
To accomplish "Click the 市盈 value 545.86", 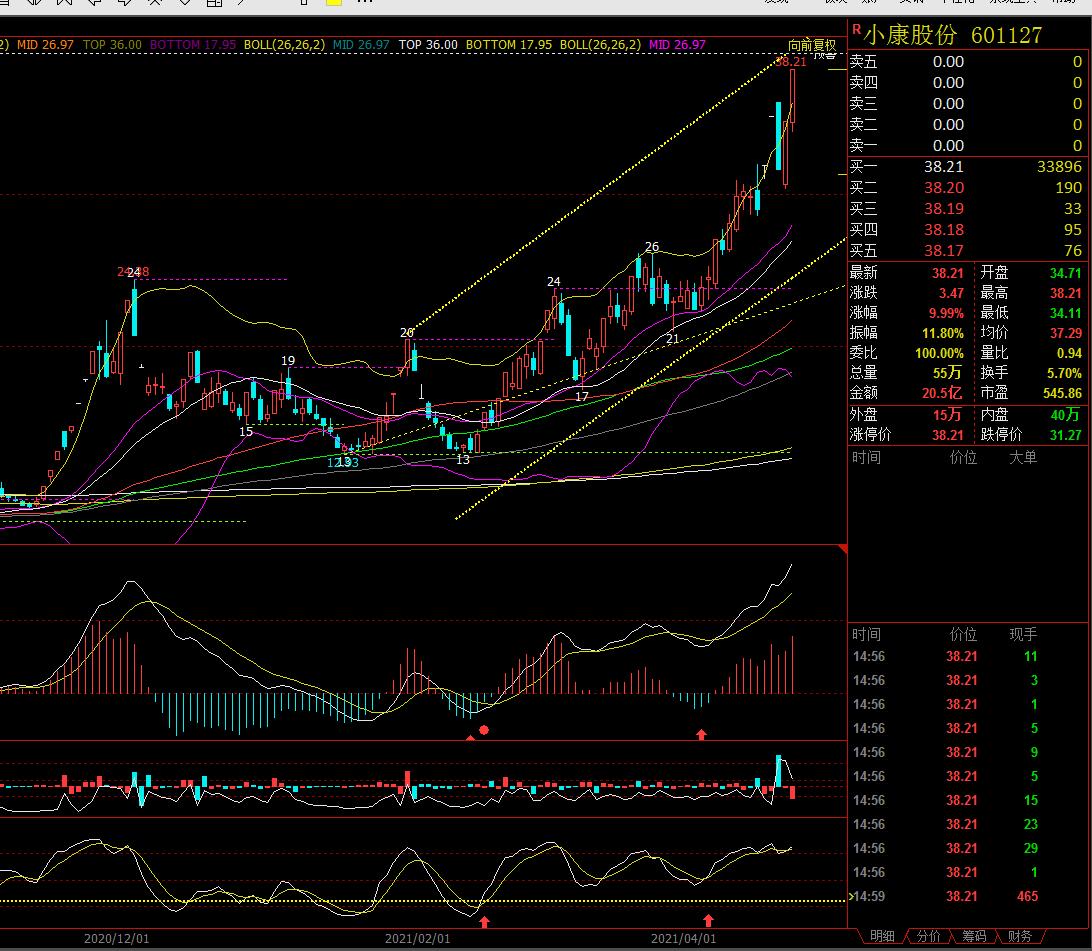I will (x=1062, y=393).
